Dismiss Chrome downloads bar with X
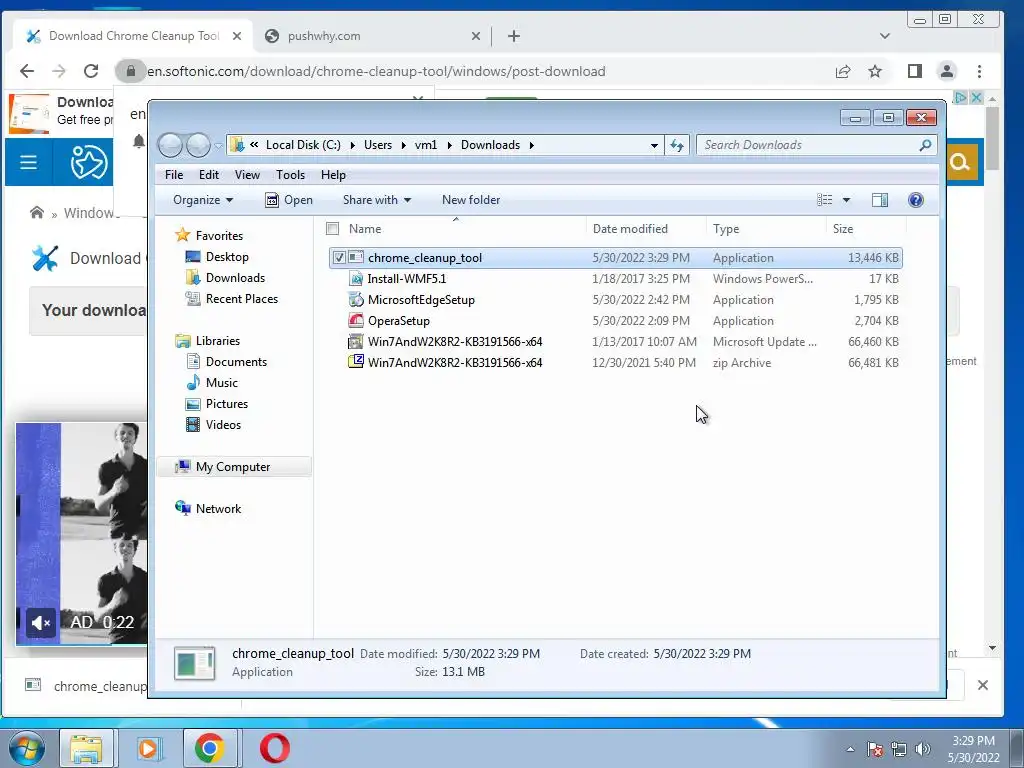The width and height of the screenshot is (1024, 768). pos(982,685)
